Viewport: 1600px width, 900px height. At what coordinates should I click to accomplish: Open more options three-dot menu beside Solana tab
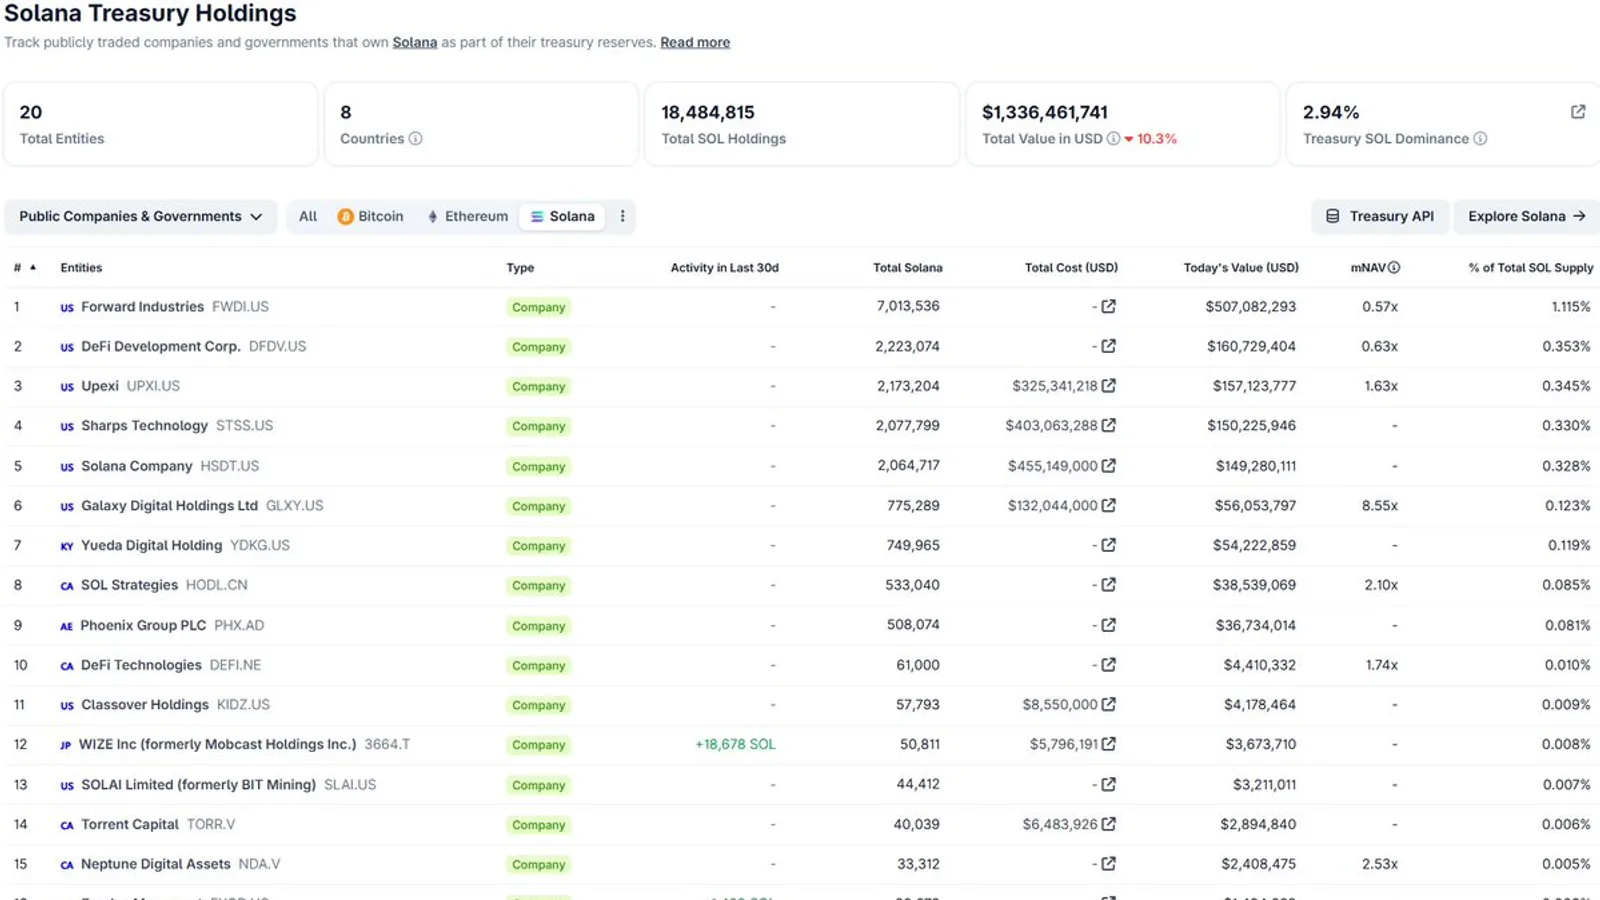pos(622,216)
